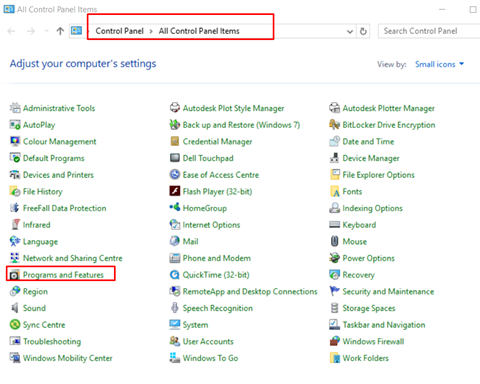Screen dimensions: 480x384
Task: Click the Autodesk Plot Style Manager icon
Action: coord(175,108)
